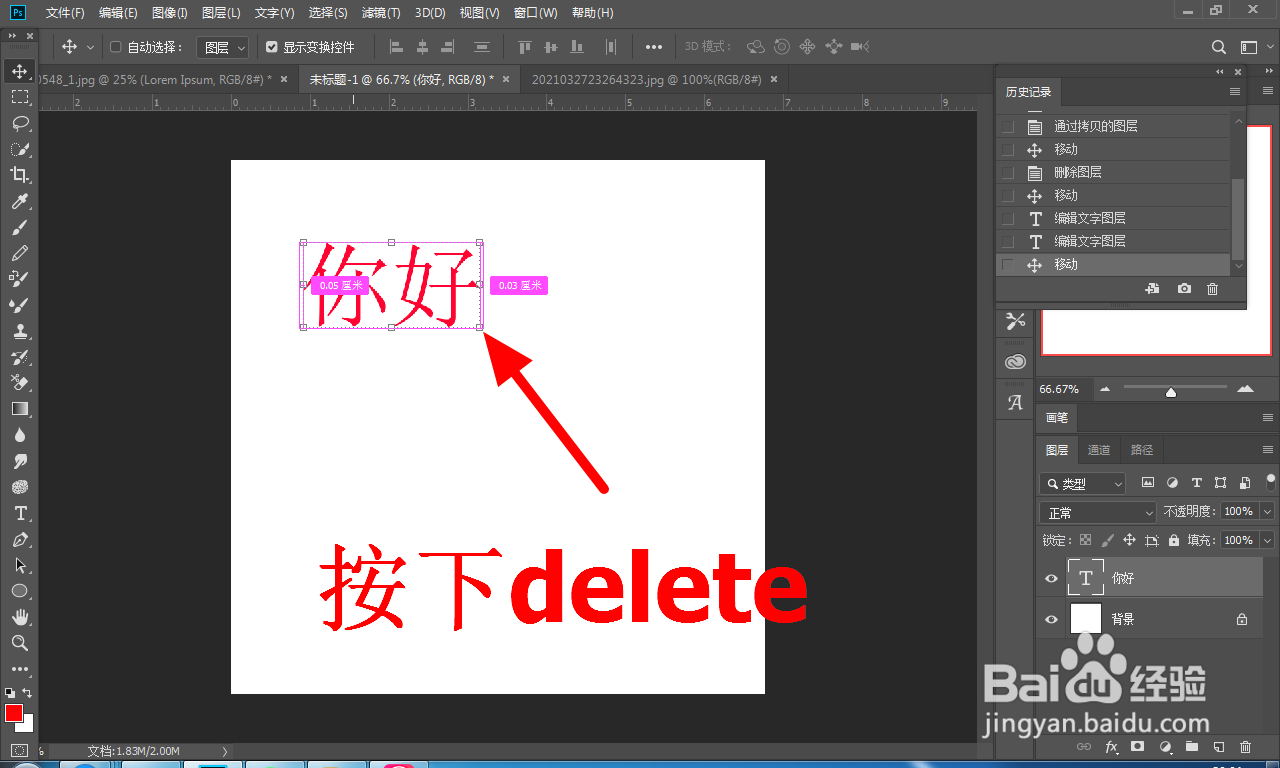Create a new layer
The height and width of the screenshot is (768, 1280).
click(1218, 747)
